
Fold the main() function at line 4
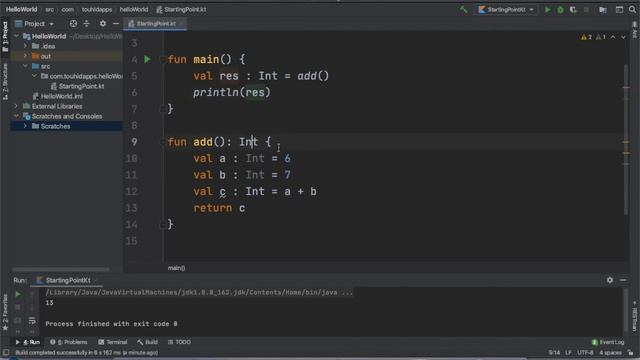(x=162, y=60)
